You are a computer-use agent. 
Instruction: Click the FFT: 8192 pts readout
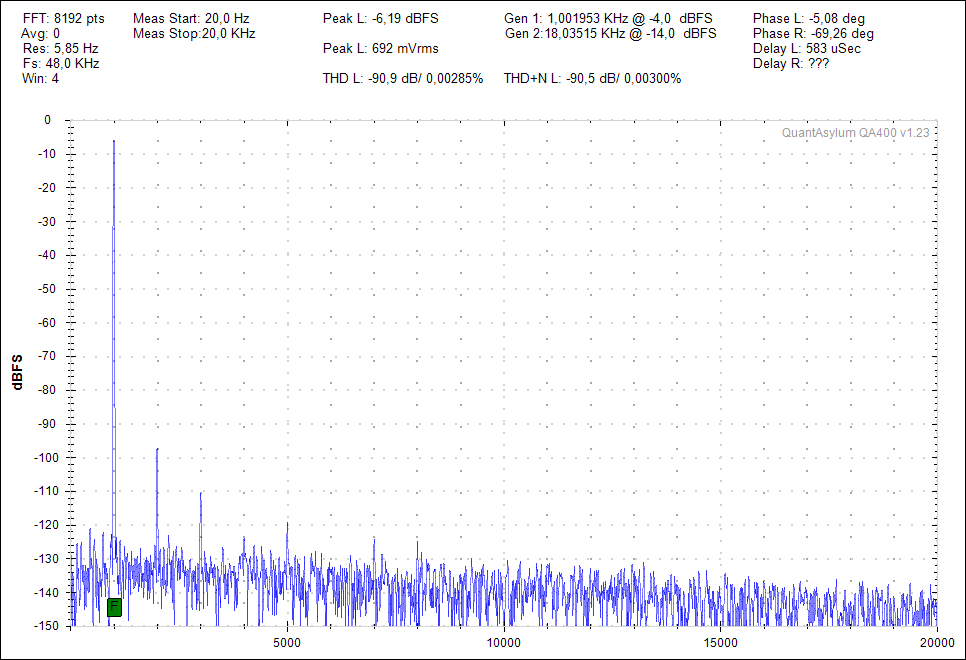pyautogui.click(x=63, y=18)
